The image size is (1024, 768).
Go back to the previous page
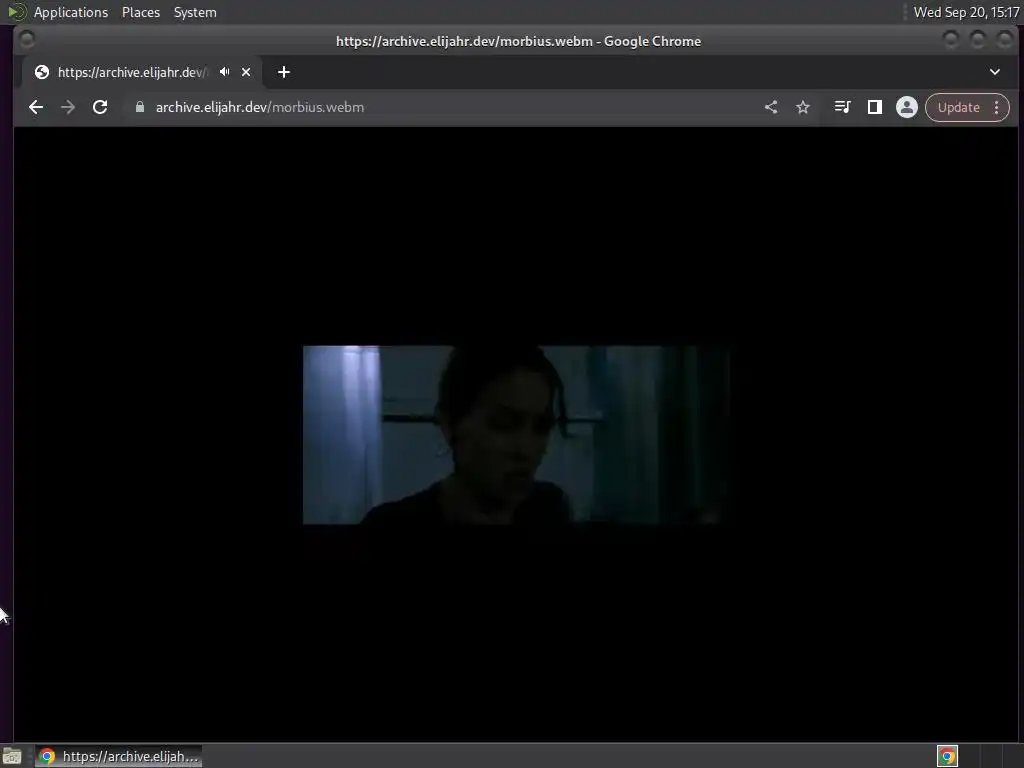point(36,107)
